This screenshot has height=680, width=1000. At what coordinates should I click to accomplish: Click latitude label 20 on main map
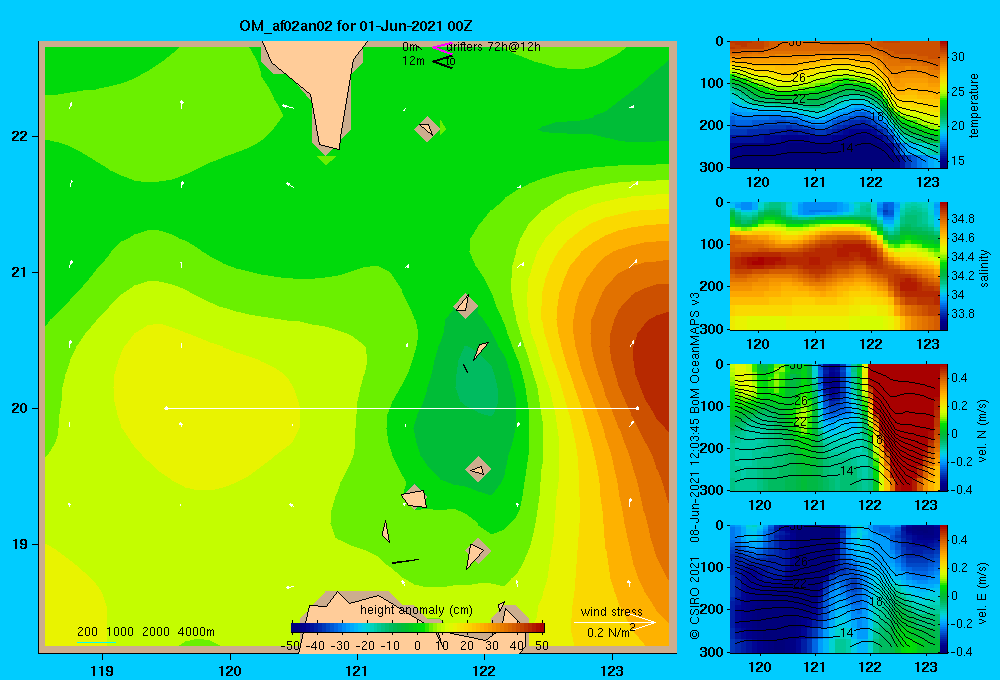pyautogui.click(x=19, y=408)
